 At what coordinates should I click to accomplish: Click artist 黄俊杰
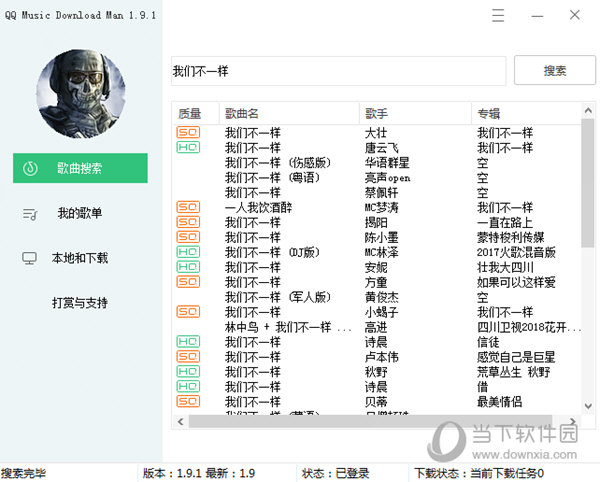(382, 297)
